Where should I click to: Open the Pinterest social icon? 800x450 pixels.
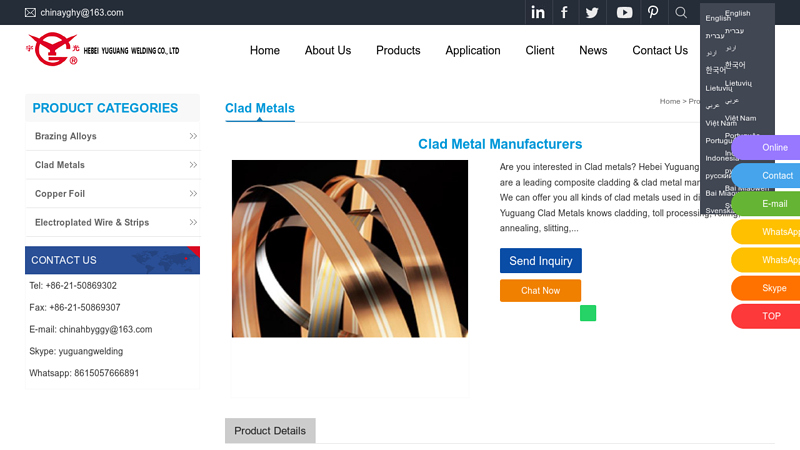(x=653, y=12)
